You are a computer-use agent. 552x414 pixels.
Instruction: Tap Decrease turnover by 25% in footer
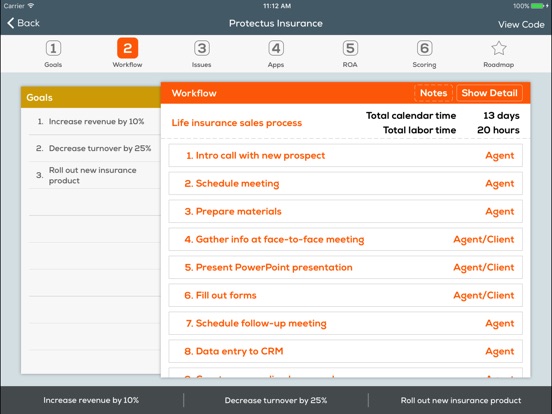click(x=276, y=400)
